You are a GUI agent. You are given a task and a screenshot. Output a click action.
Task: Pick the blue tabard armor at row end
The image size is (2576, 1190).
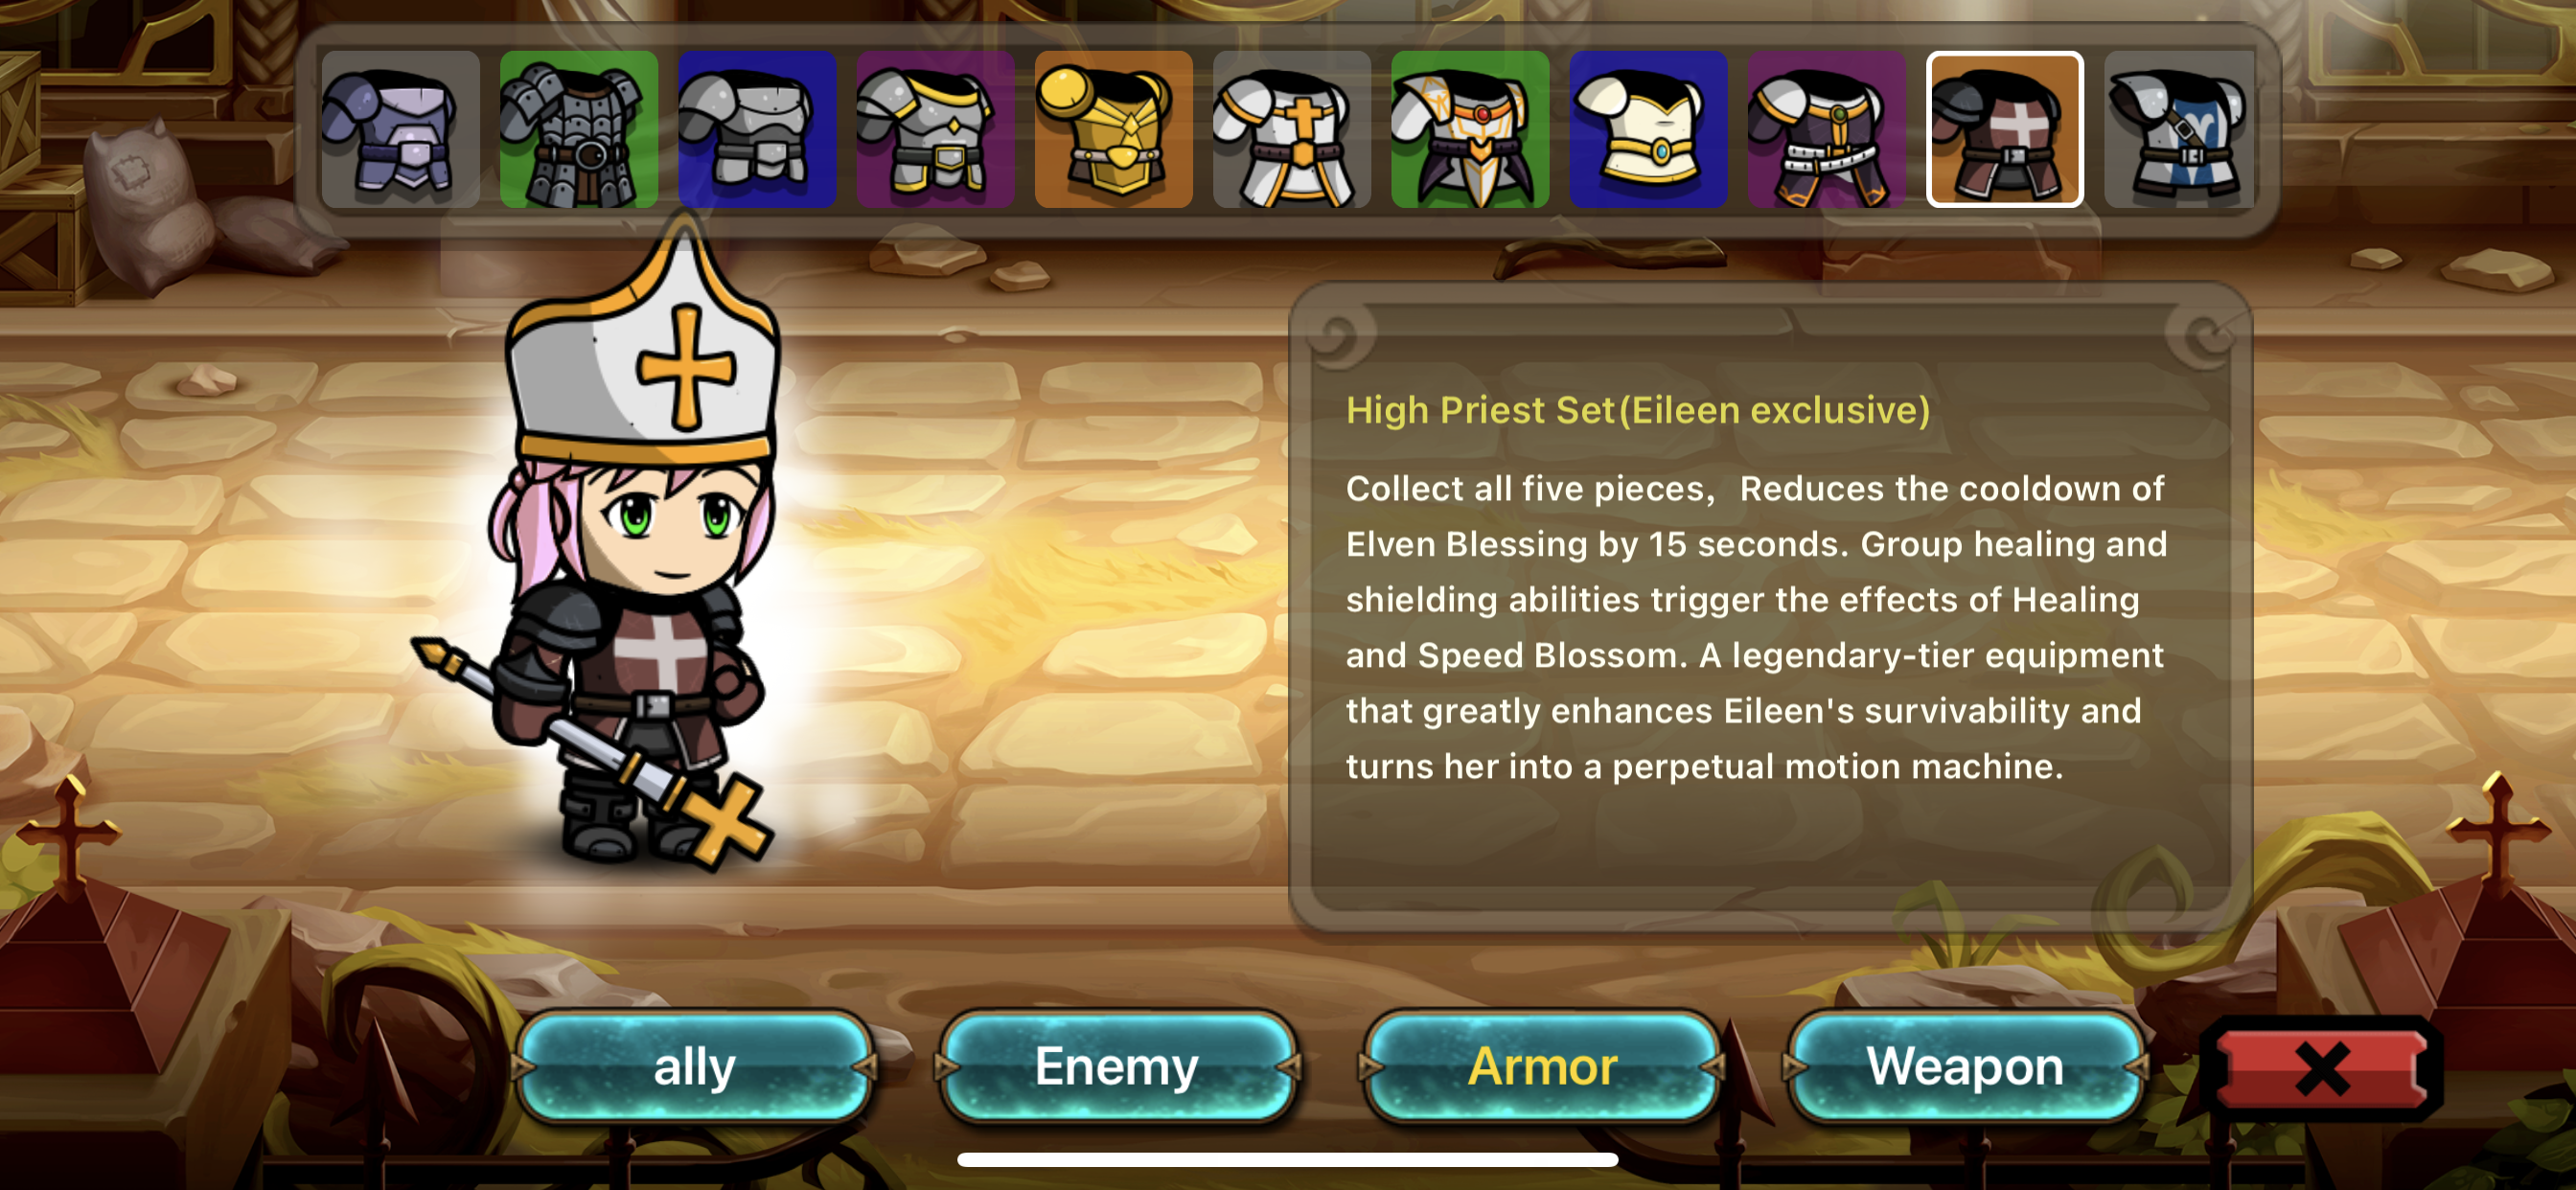(x=2179, y=130)
